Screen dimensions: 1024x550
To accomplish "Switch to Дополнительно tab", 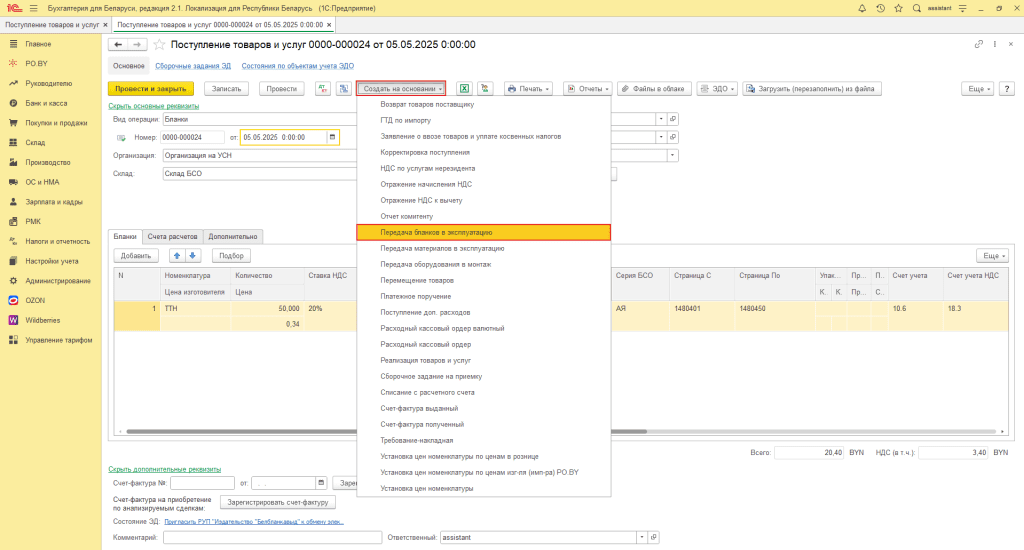I will pyautogui.click(x=233, y=236).
